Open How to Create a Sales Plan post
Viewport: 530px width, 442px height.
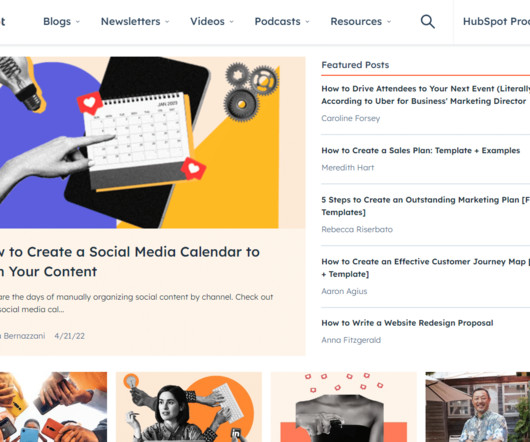point(420,150)
